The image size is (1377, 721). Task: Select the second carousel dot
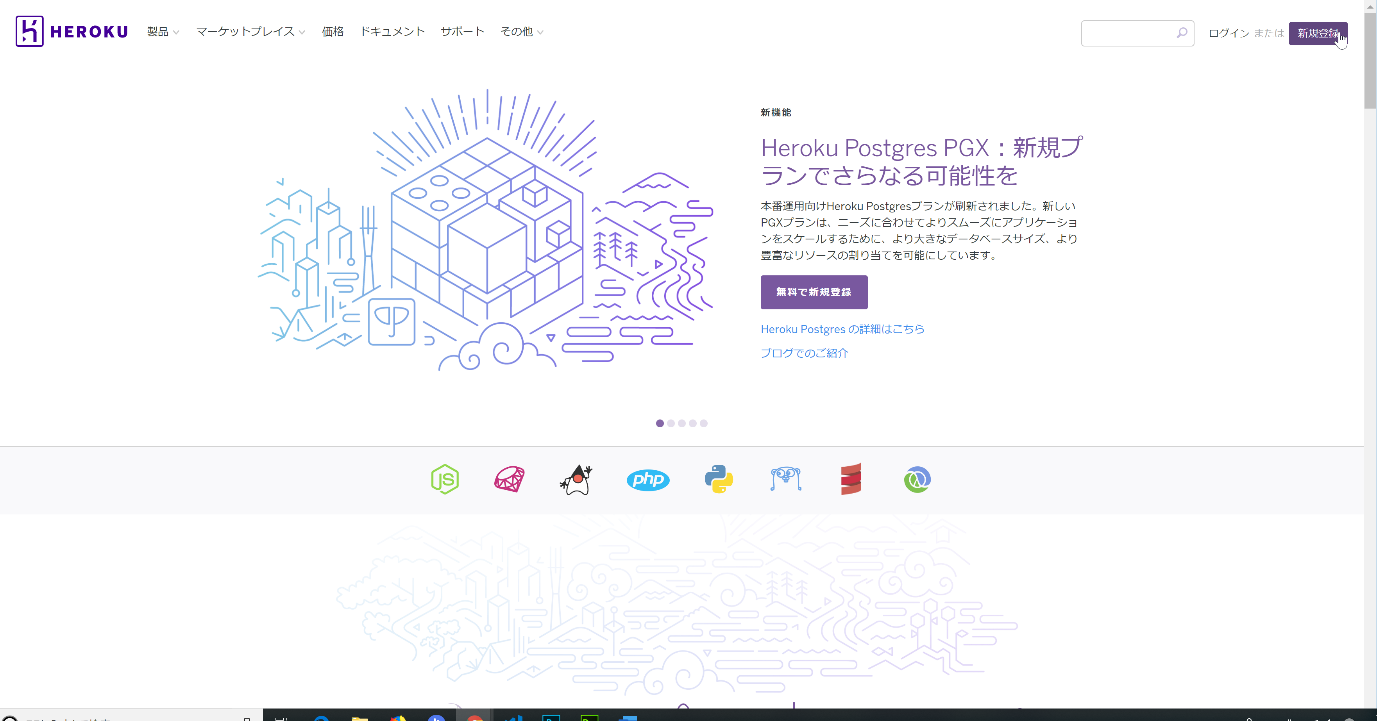(x=671, y=423)
